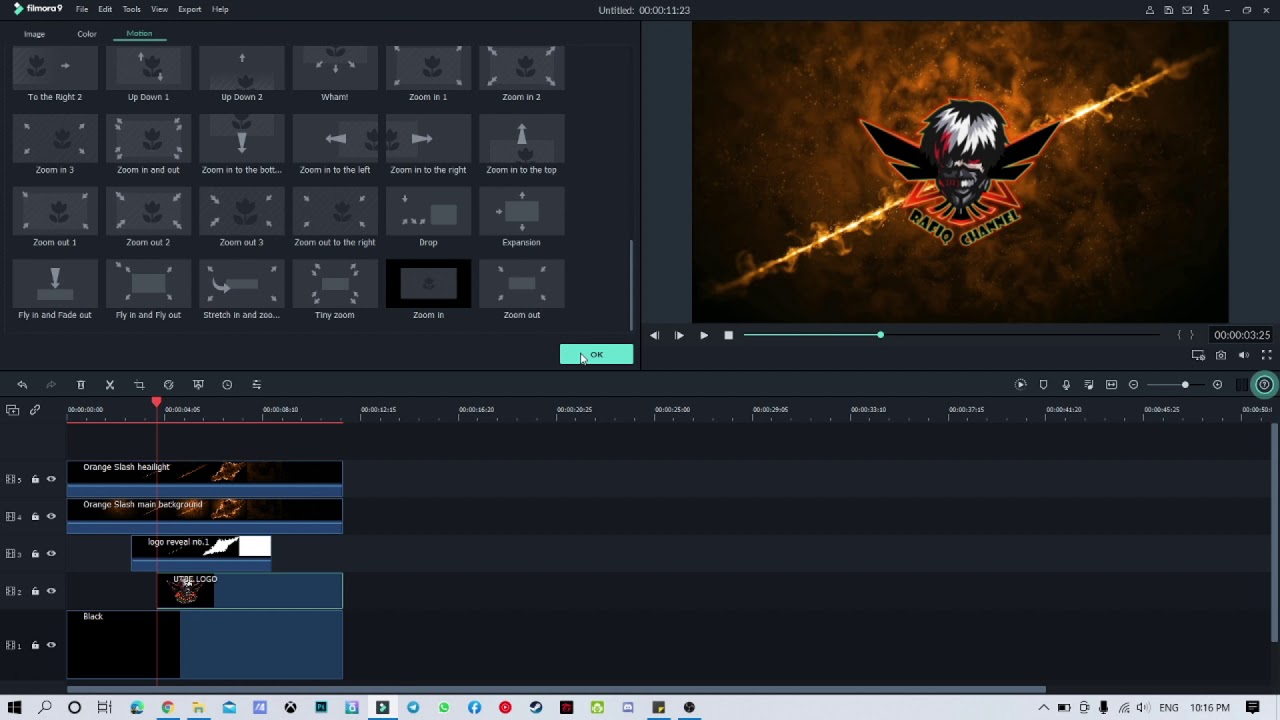Toggle the timeline auto ripple link icon
Screen dimensions: 1280x720
tap(35, 410)
